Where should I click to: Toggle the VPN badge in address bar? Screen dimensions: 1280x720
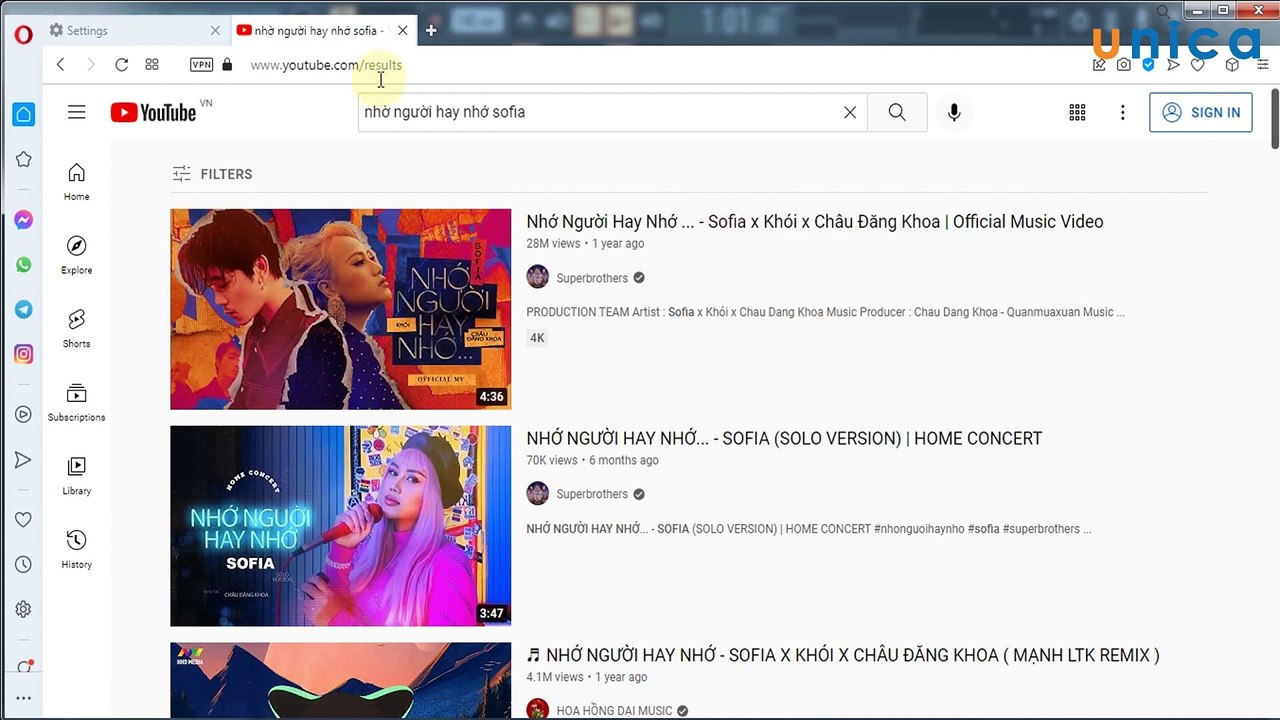click(201, 65)
